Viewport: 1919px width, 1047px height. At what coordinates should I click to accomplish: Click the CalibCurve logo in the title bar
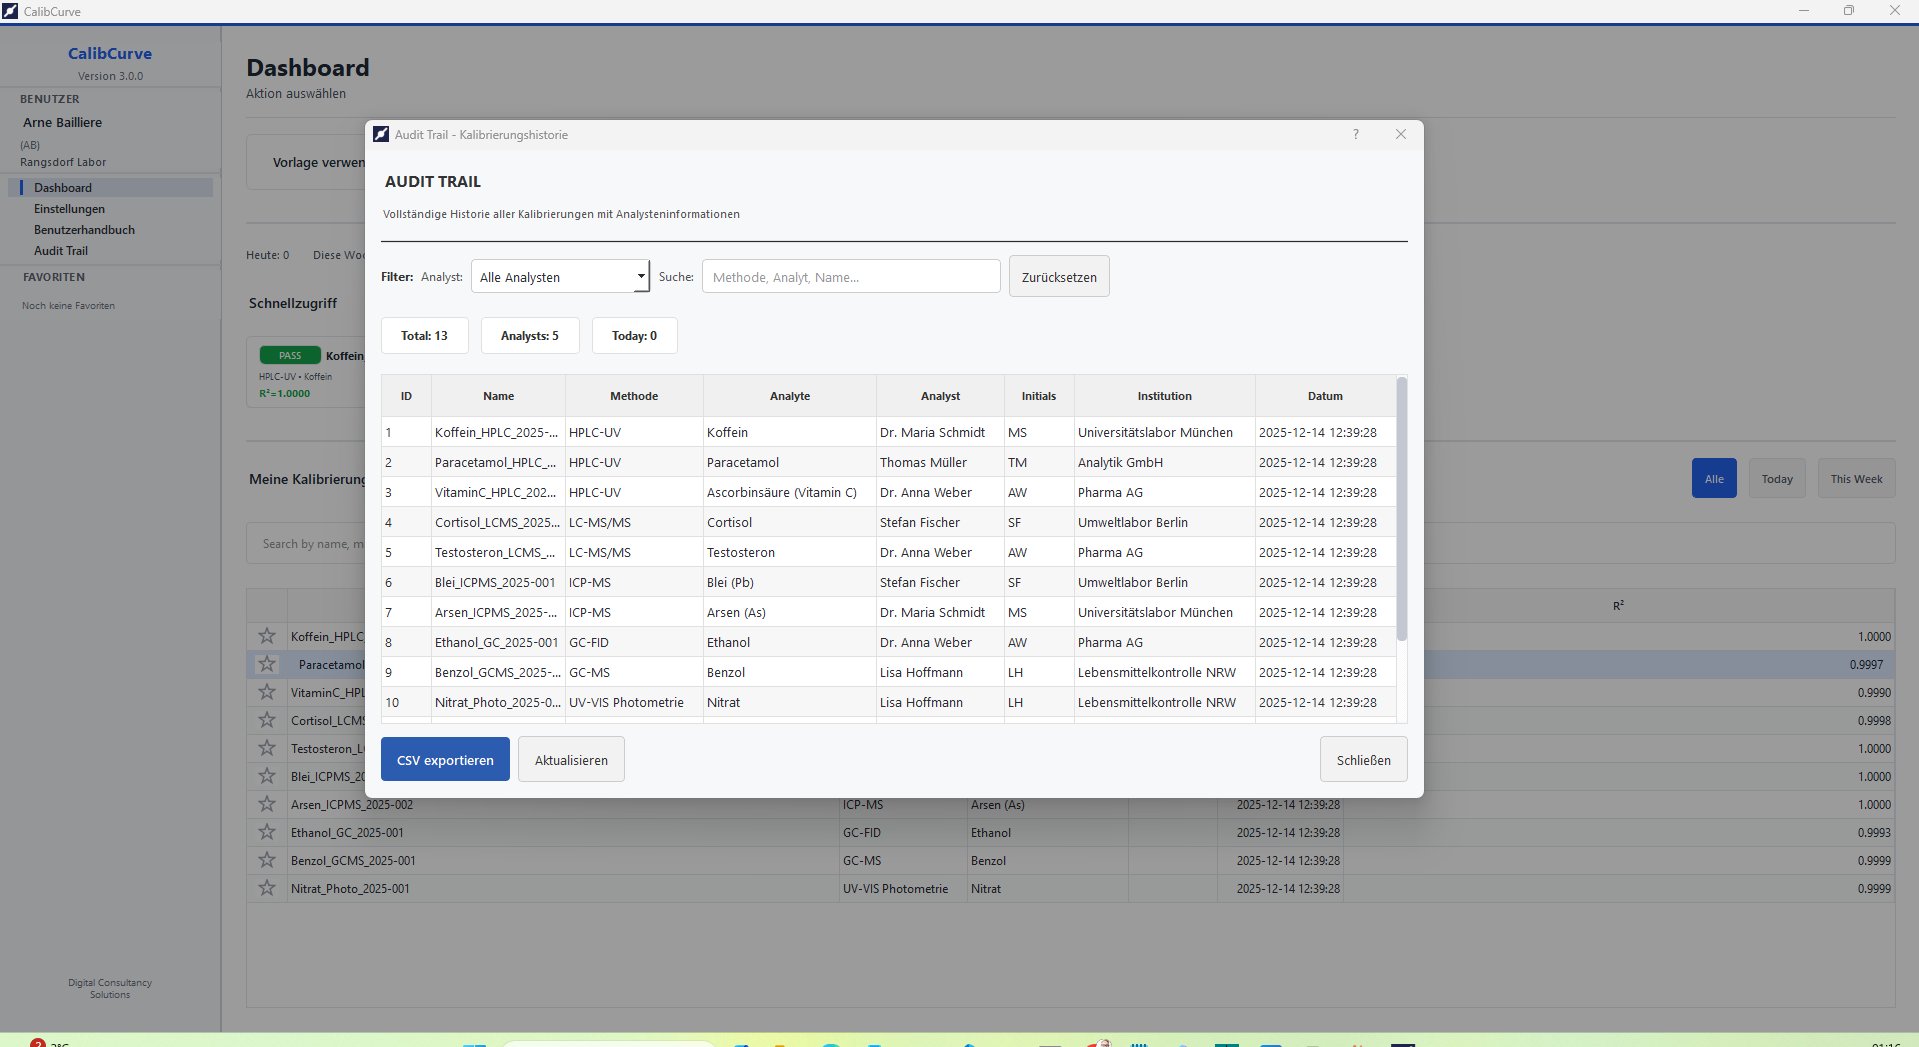click(11, 11)
